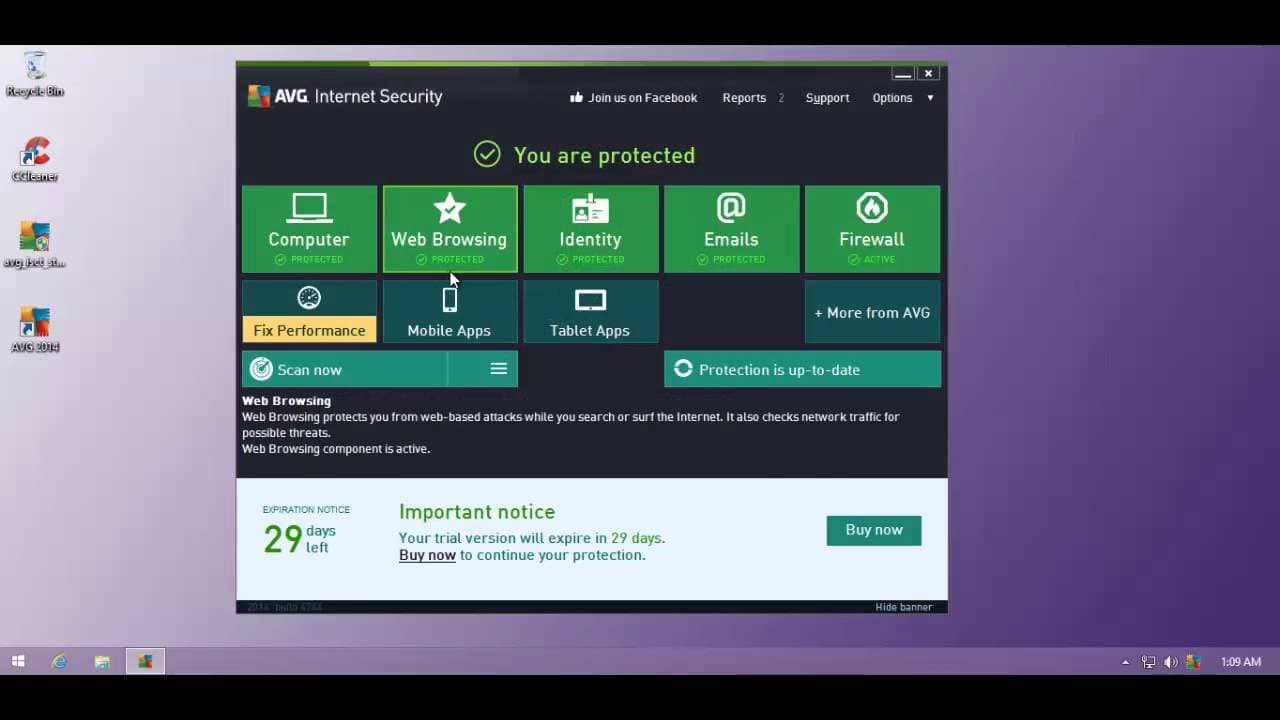Launch the Fix Performance gauge tile
1280x720 pixels.
click(x=309, y=312)
